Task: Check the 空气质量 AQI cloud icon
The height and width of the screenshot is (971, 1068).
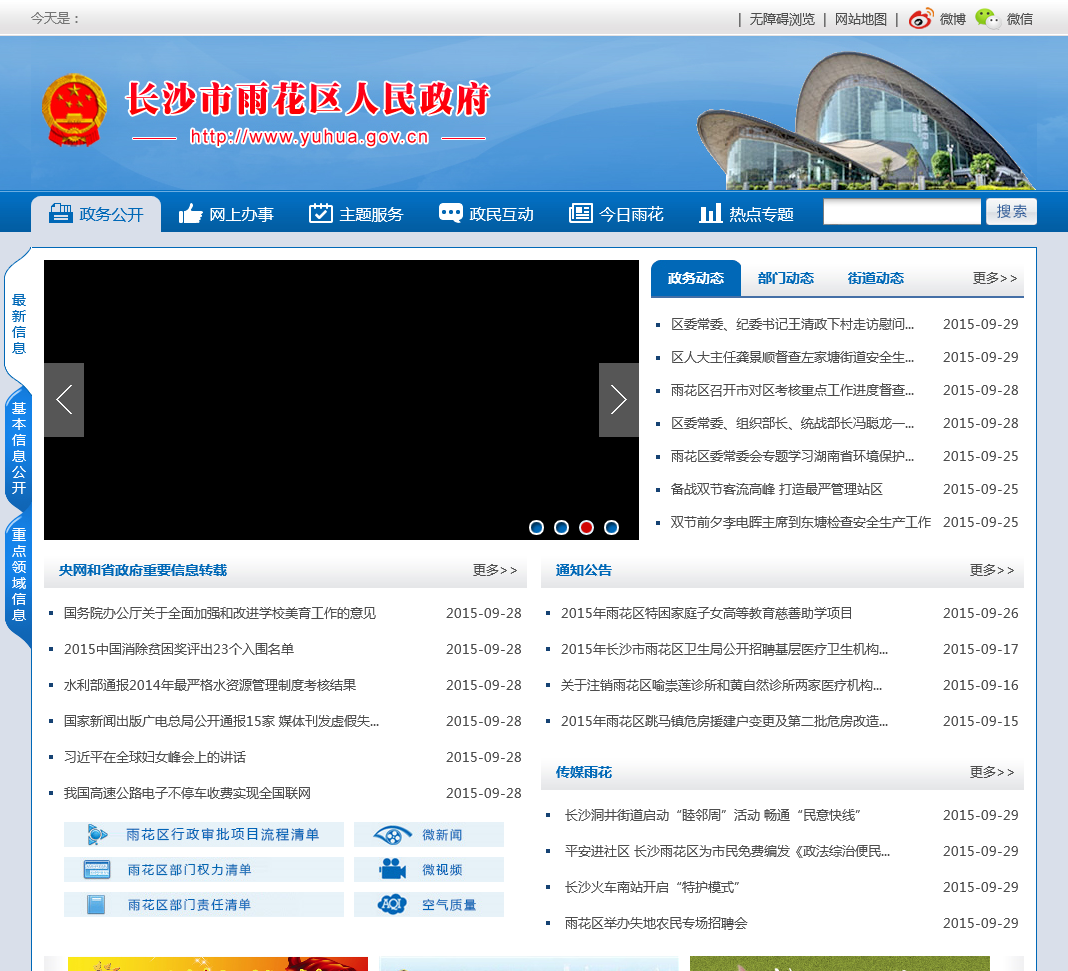Action: [x=392, y=905]
